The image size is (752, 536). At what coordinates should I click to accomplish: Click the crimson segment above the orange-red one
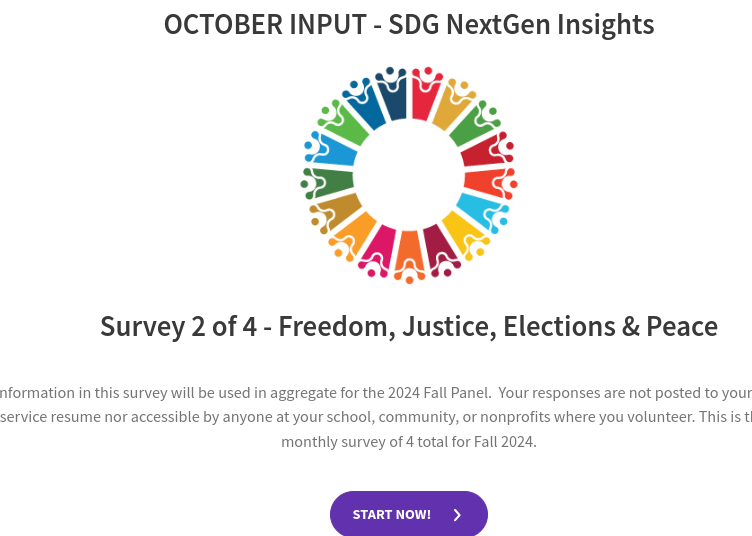[484, 153]
